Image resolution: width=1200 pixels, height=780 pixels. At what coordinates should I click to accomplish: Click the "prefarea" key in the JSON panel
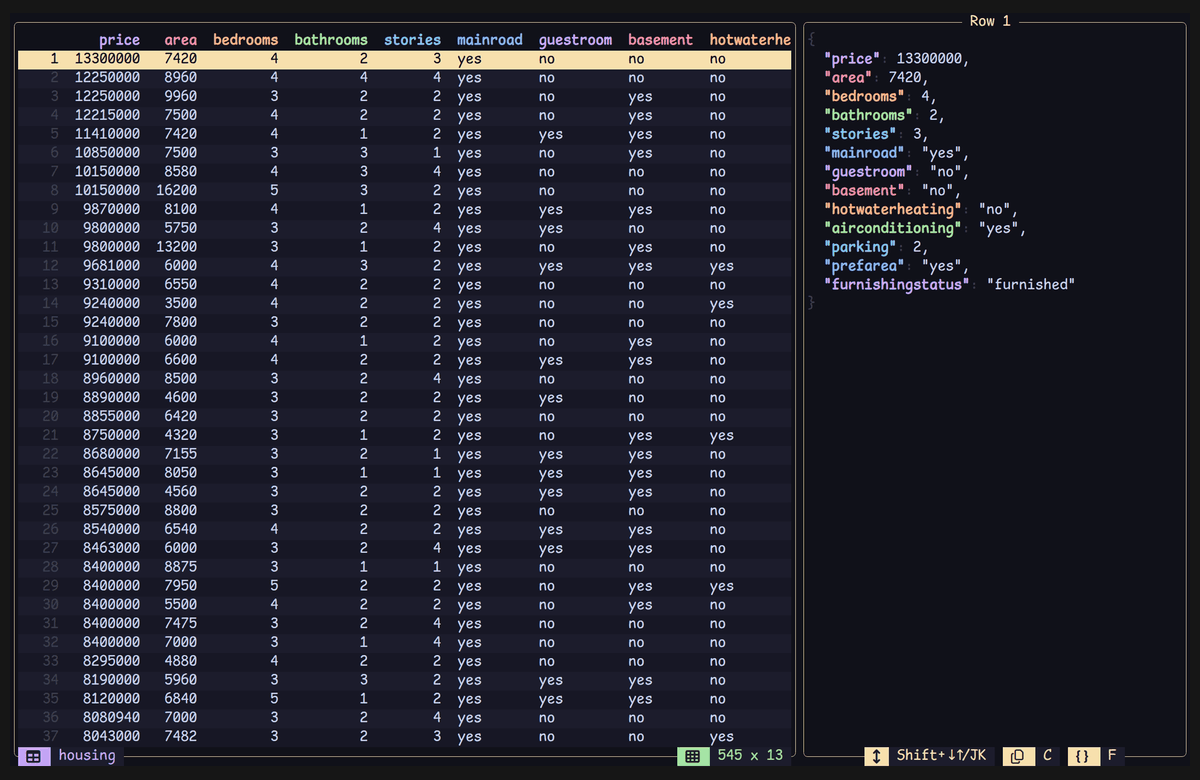point(864,266)
